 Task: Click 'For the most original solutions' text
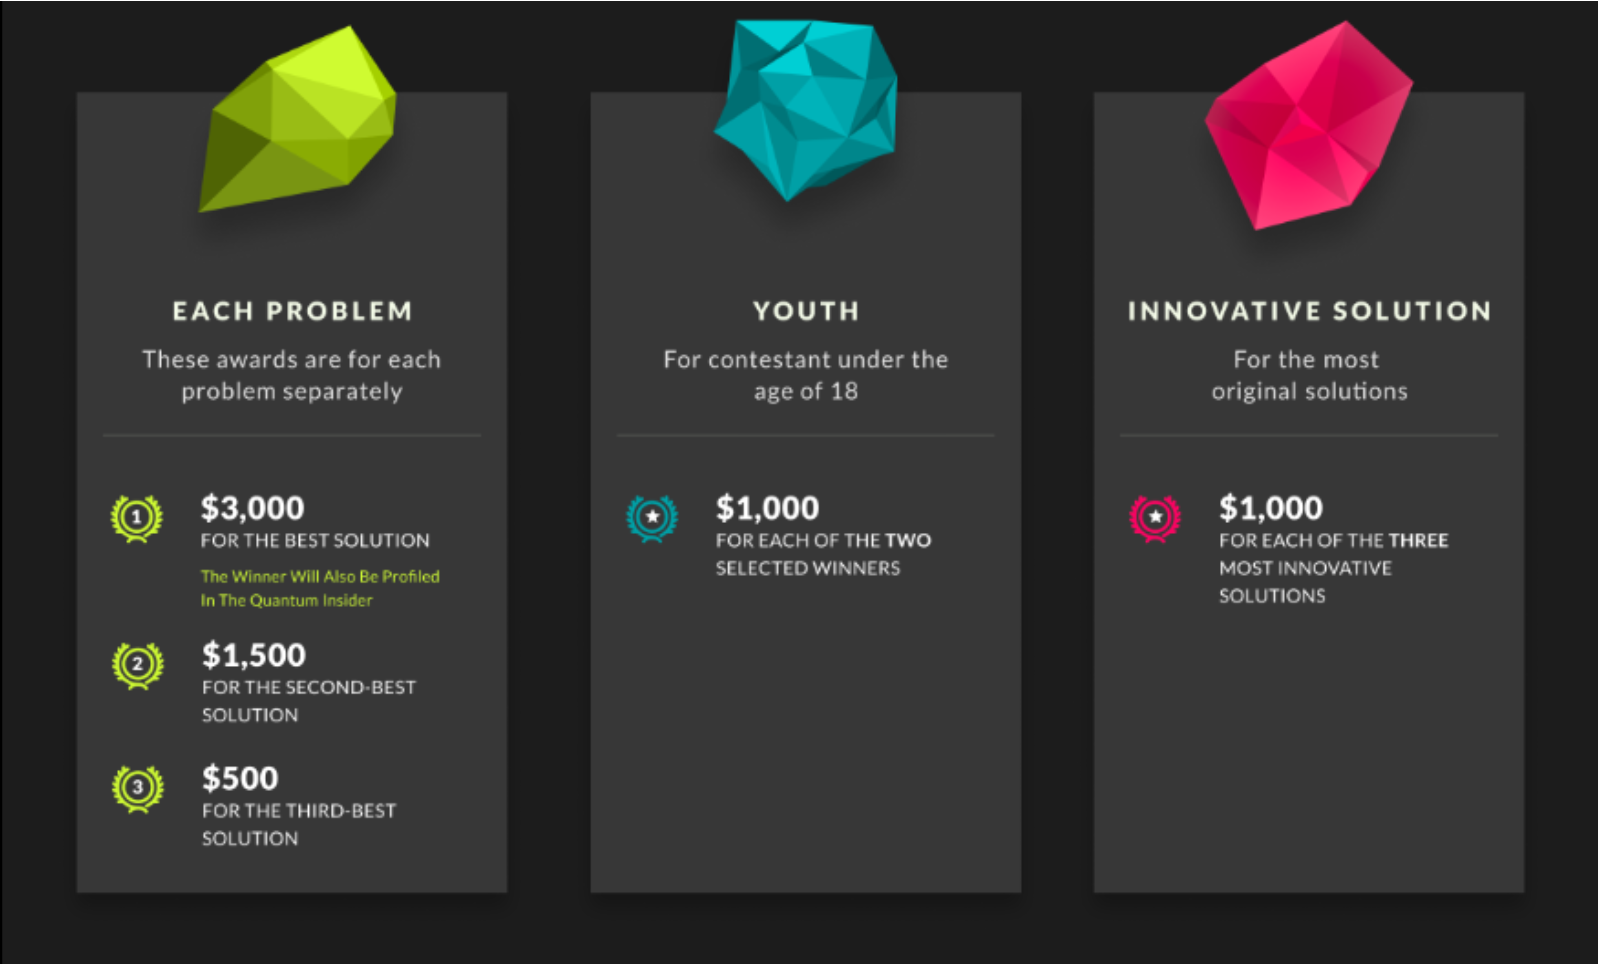pos(1309,375)
